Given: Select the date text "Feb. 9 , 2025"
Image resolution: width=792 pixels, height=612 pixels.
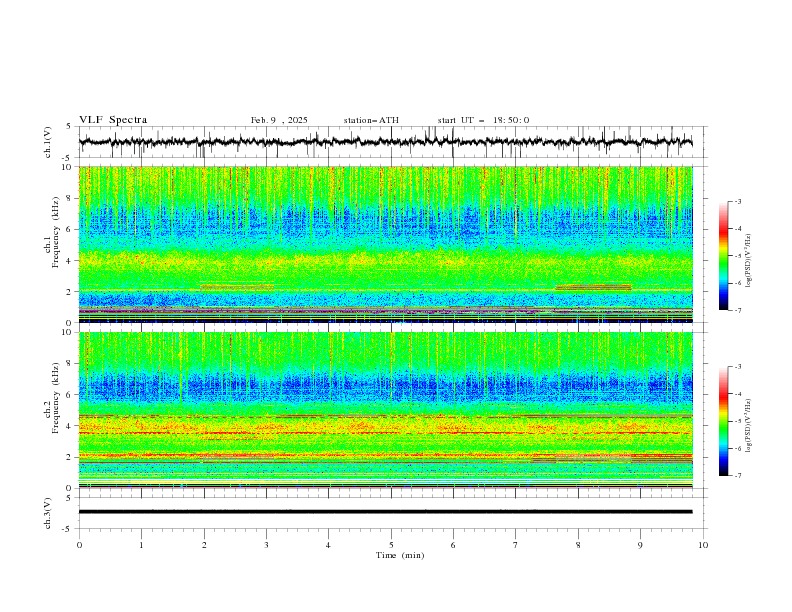Looking at the screenshot, I should click(279, 120).
